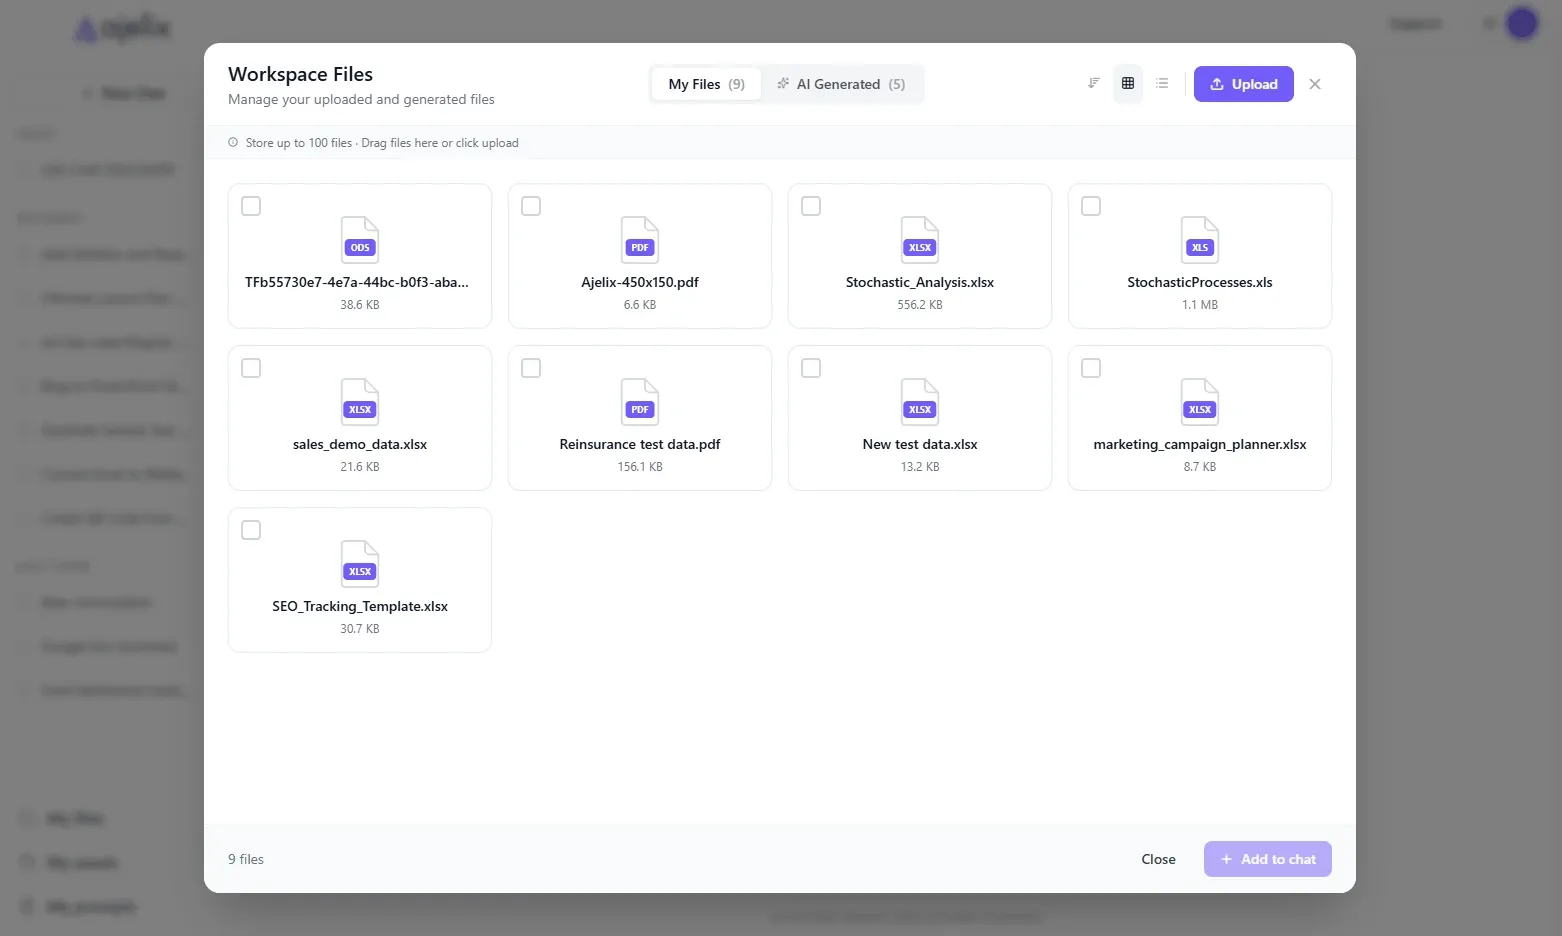The width and height of the screenshot is (1562, 936).
Task: Click Add to chat button
Action: [x=1268, y=859]
